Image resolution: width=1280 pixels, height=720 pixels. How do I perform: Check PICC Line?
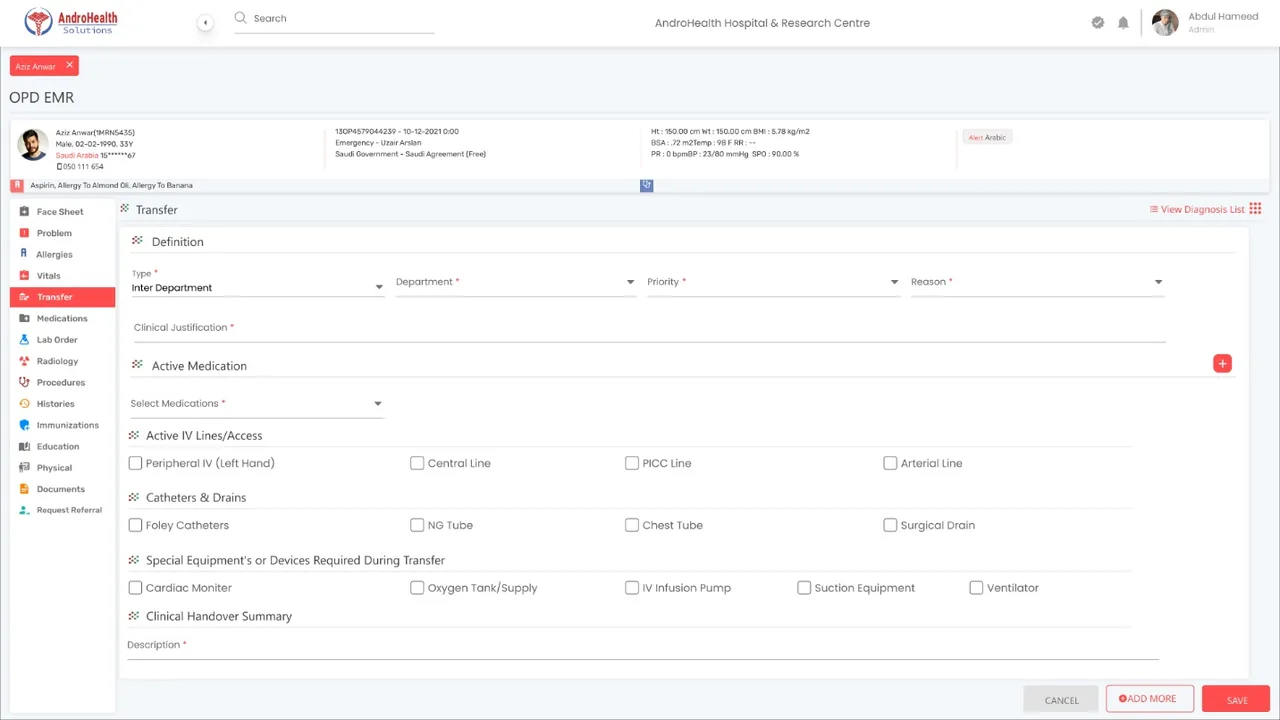[632, 463]
